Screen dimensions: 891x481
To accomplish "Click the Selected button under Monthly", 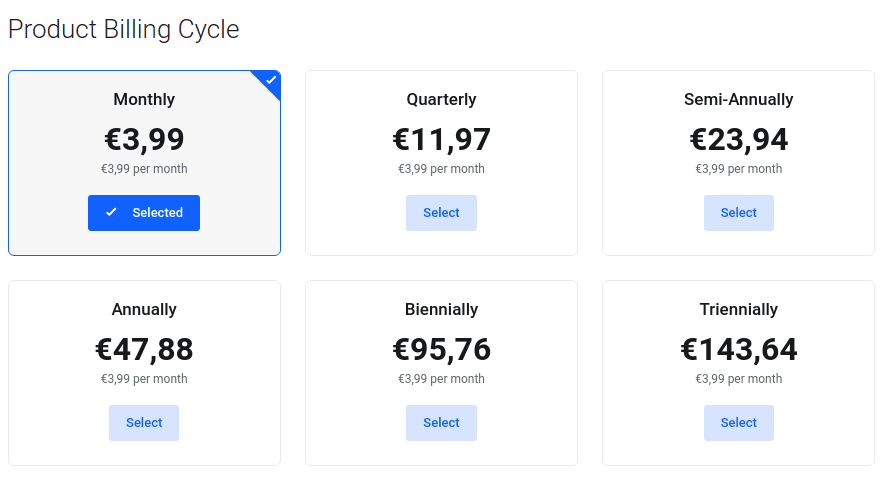I will click(144, 213).
